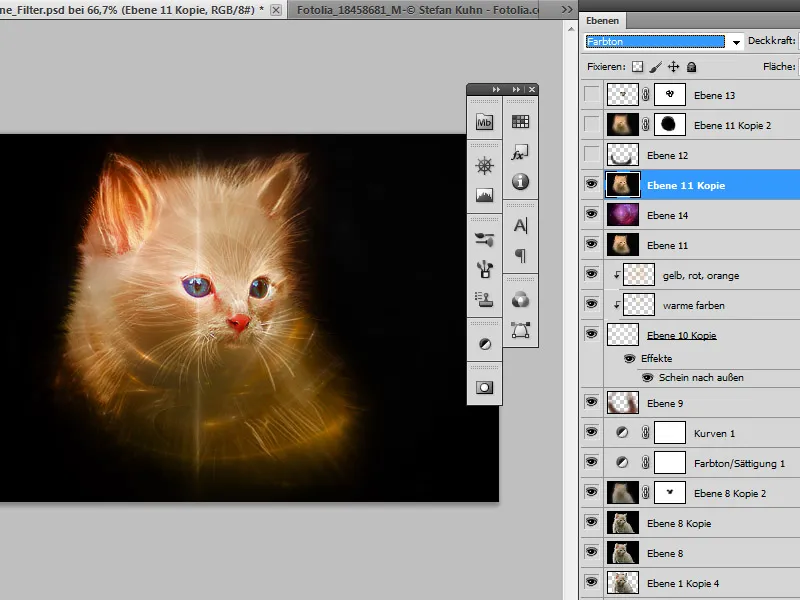Open the Character panel icon

point(520,226)
